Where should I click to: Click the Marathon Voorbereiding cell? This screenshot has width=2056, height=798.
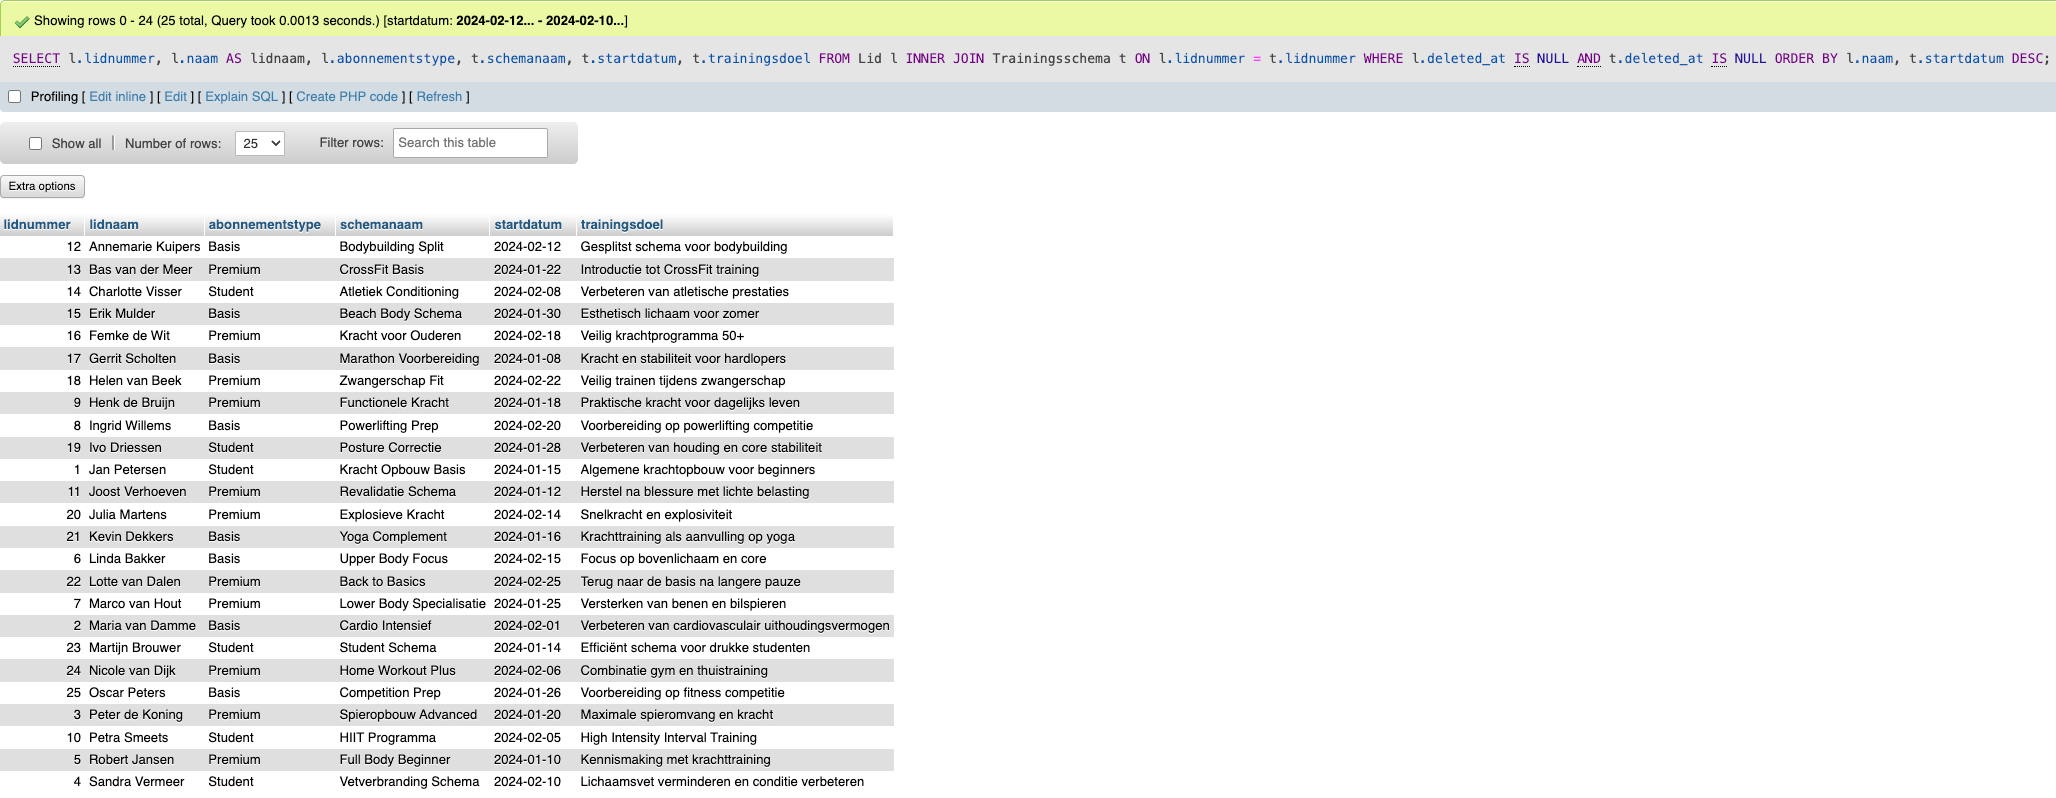(x=412, y=359)
